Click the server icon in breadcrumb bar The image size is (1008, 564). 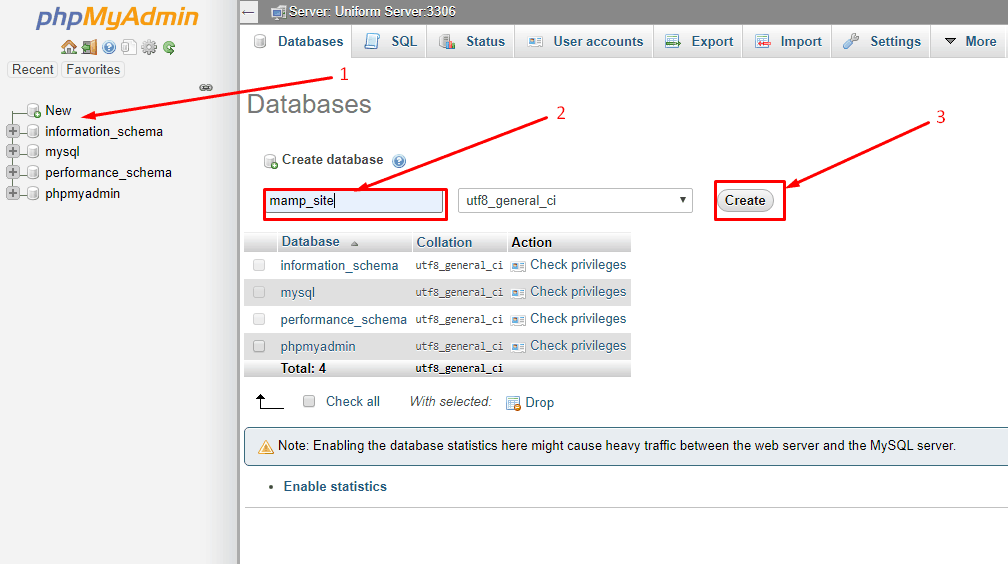point(278,12)
